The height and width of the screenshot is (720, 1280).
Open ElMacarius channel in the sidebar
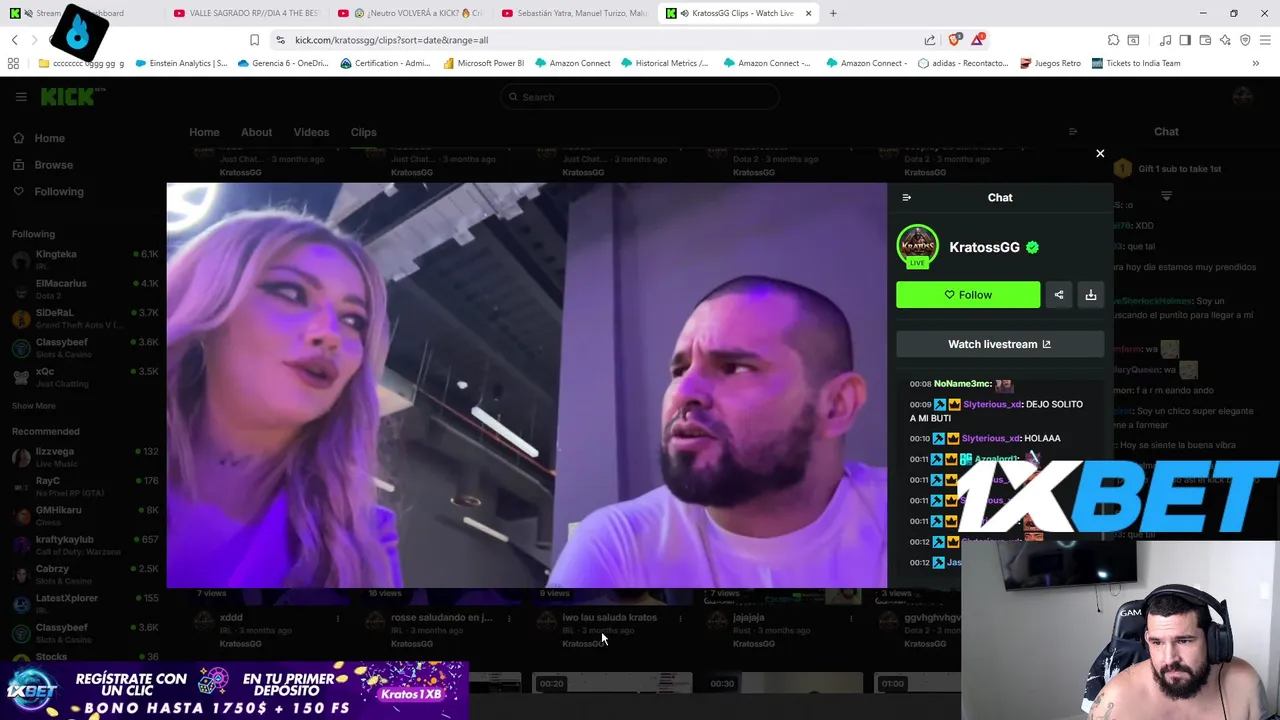coord(85,288)
